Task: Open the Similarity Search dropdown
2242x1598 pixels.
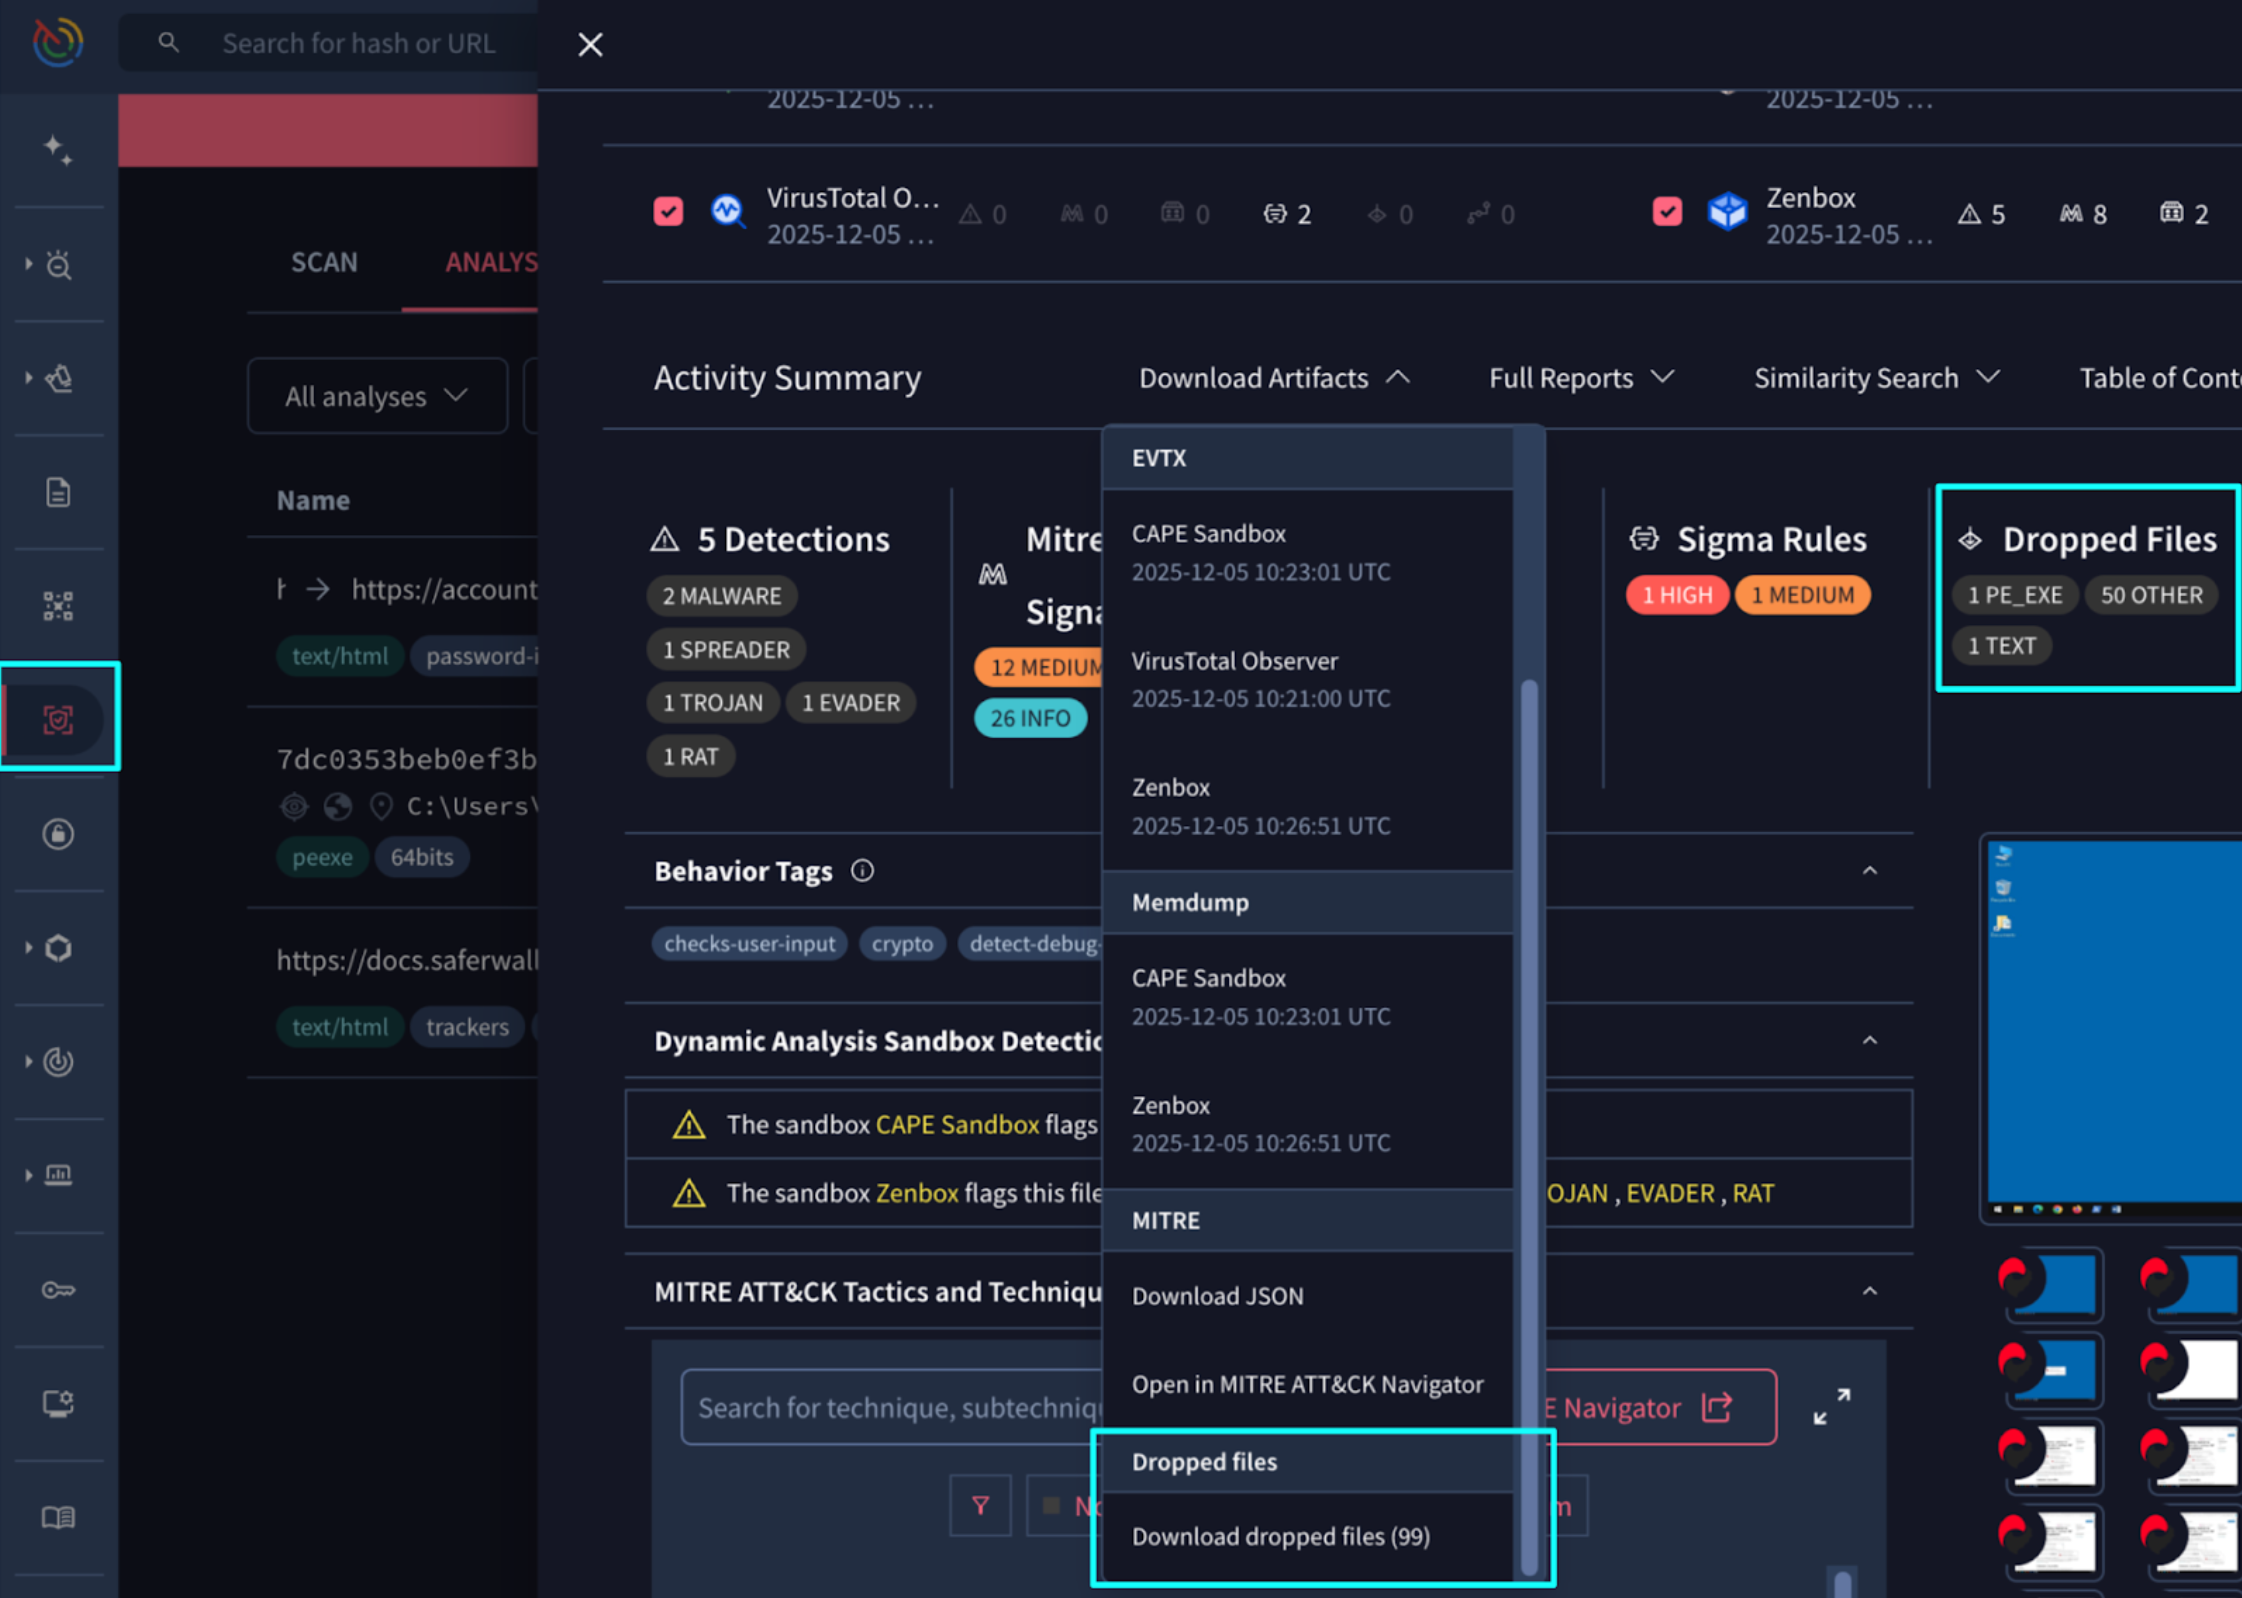Action: point(1875,378)
